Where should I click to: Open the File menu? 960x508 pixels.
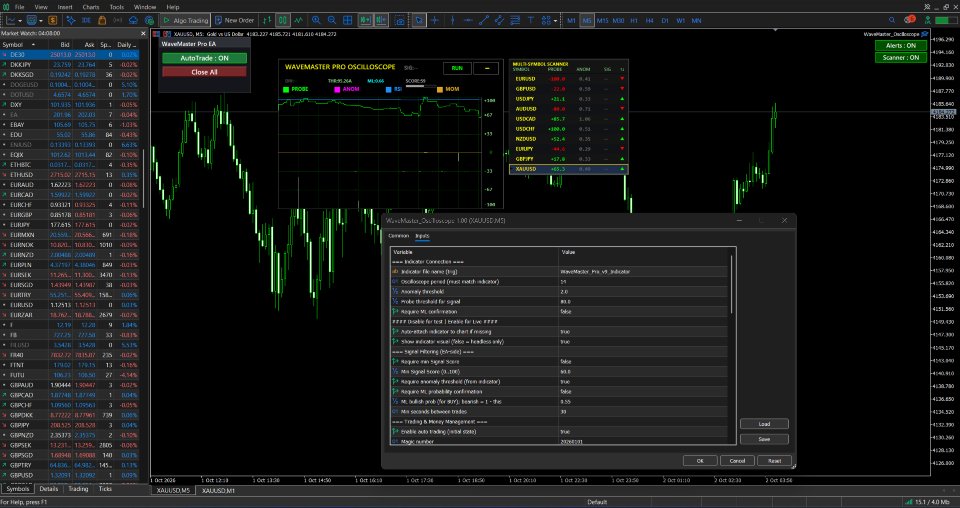point(19,7)
